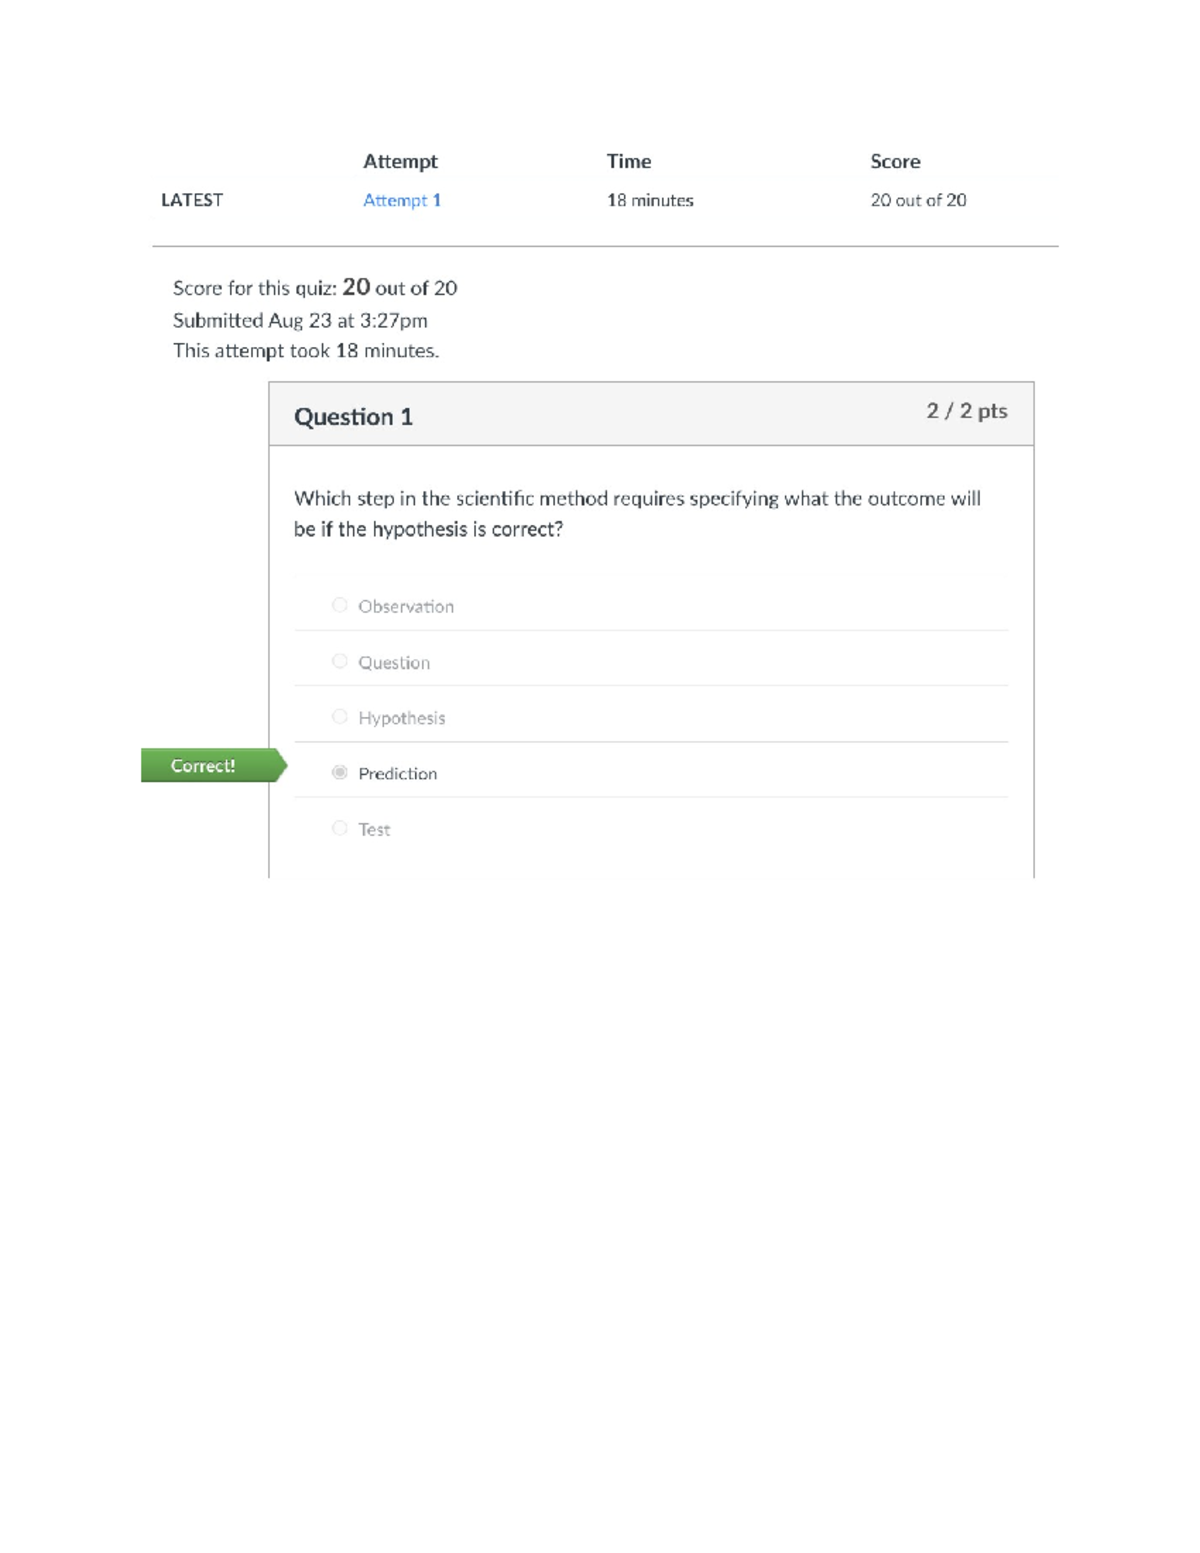Image resolution: width=1200 pixels, height=1553 pixels.
Task: Open Attempt 1 details link
Action: [x=402, y=200]
